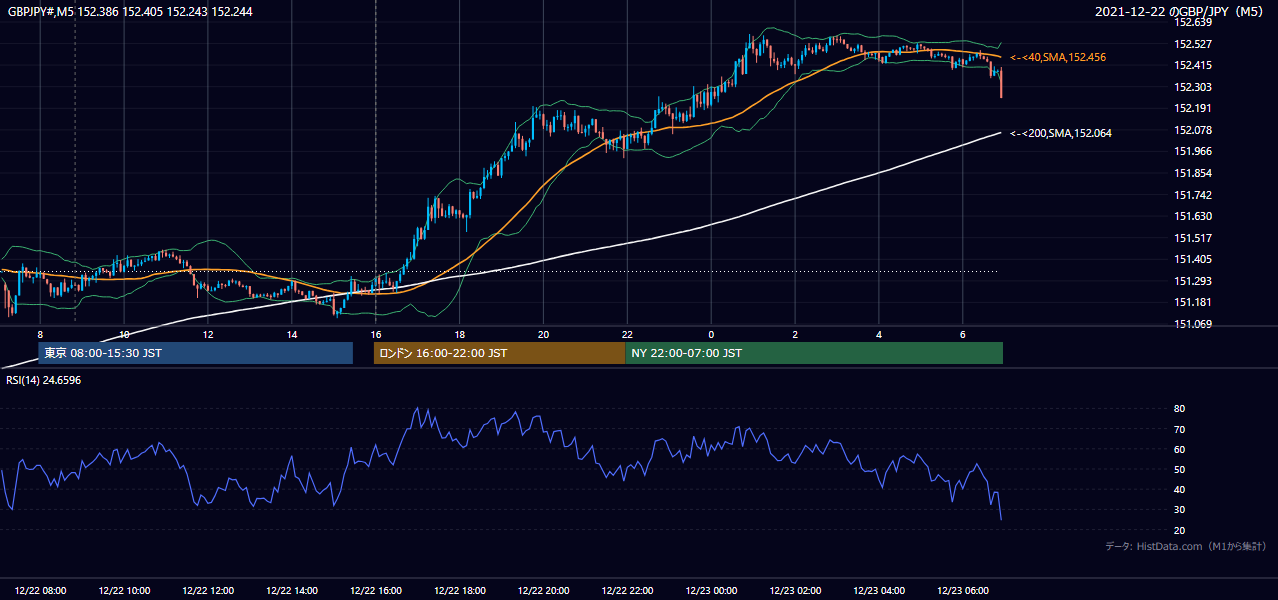The image size is (1278, 600).
Task: Click the 2021-12-22 GBP/JPY (M5) chart title
Action: (1181, 11)
